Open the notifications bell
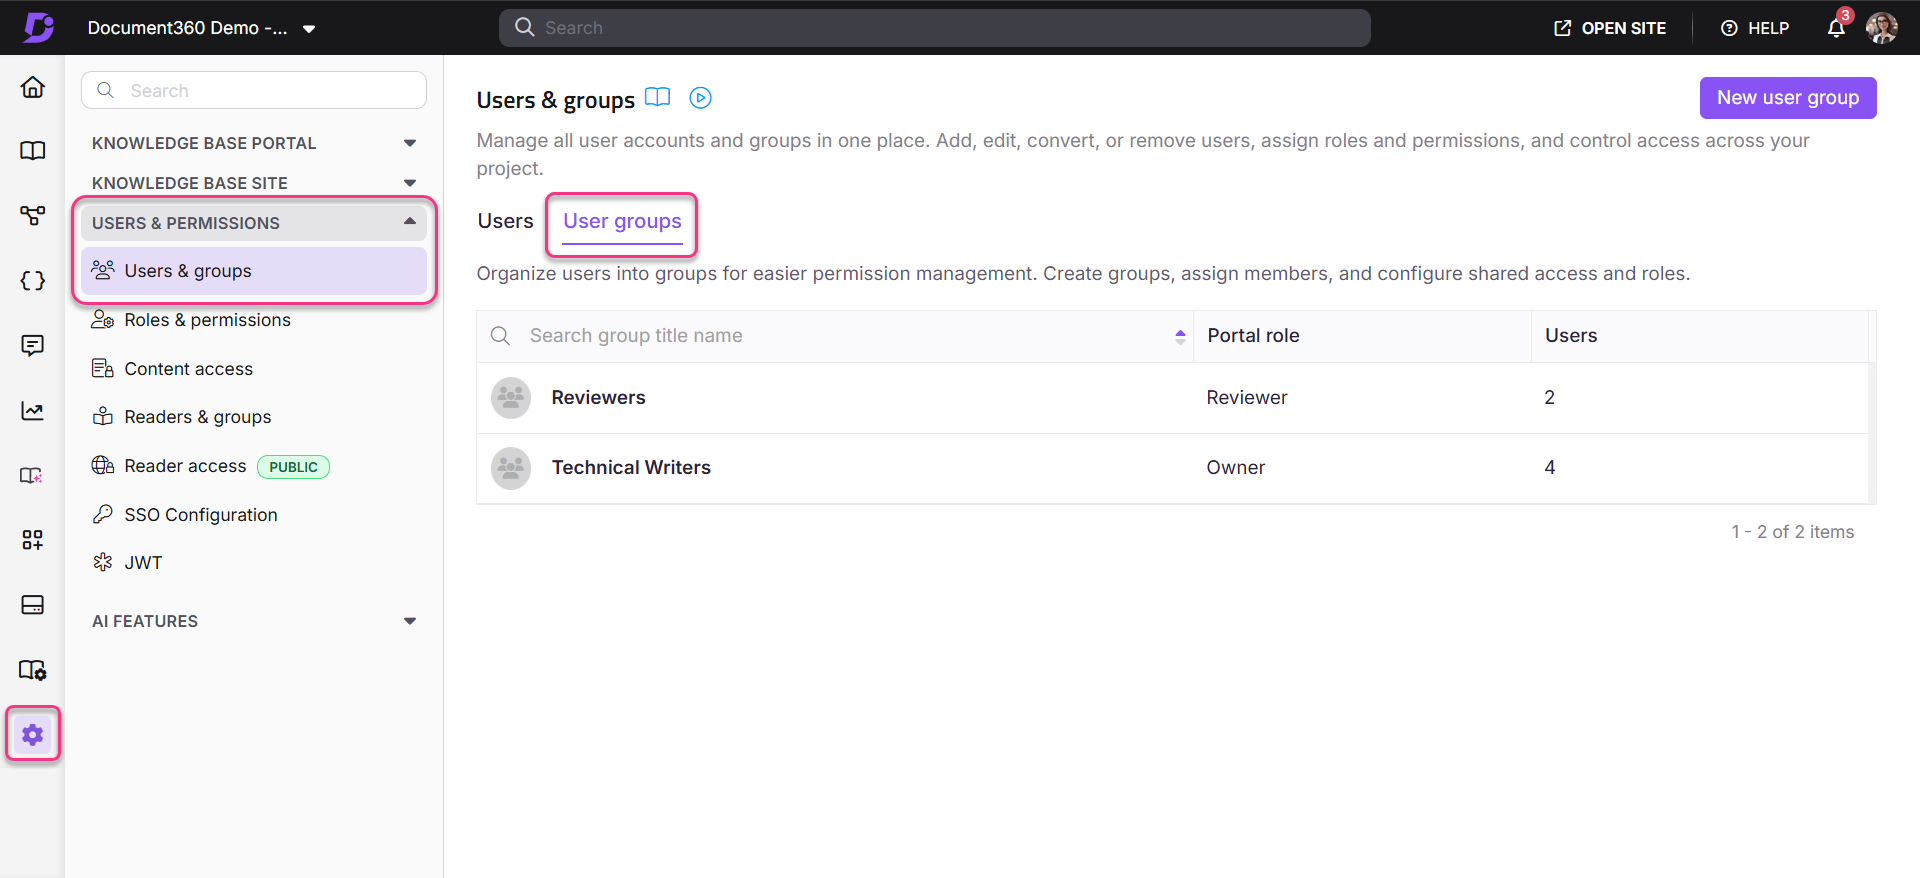 click(1836, 28)
